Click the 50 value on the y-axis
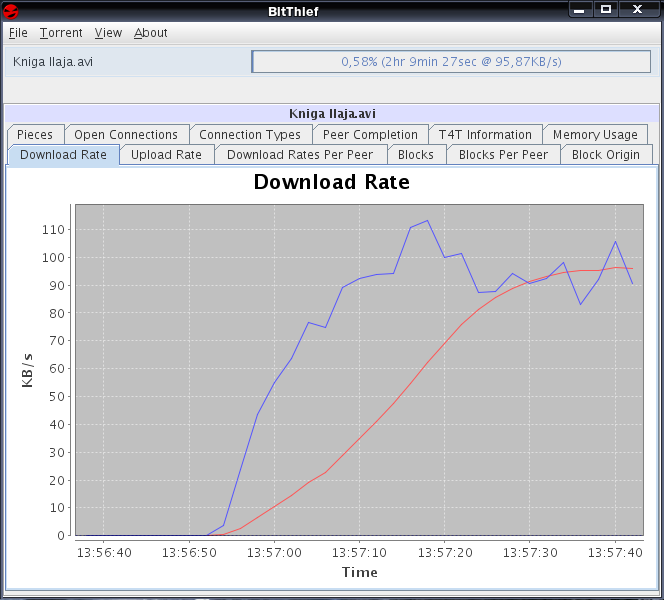 pyautogui.click(x=57, y=397)
